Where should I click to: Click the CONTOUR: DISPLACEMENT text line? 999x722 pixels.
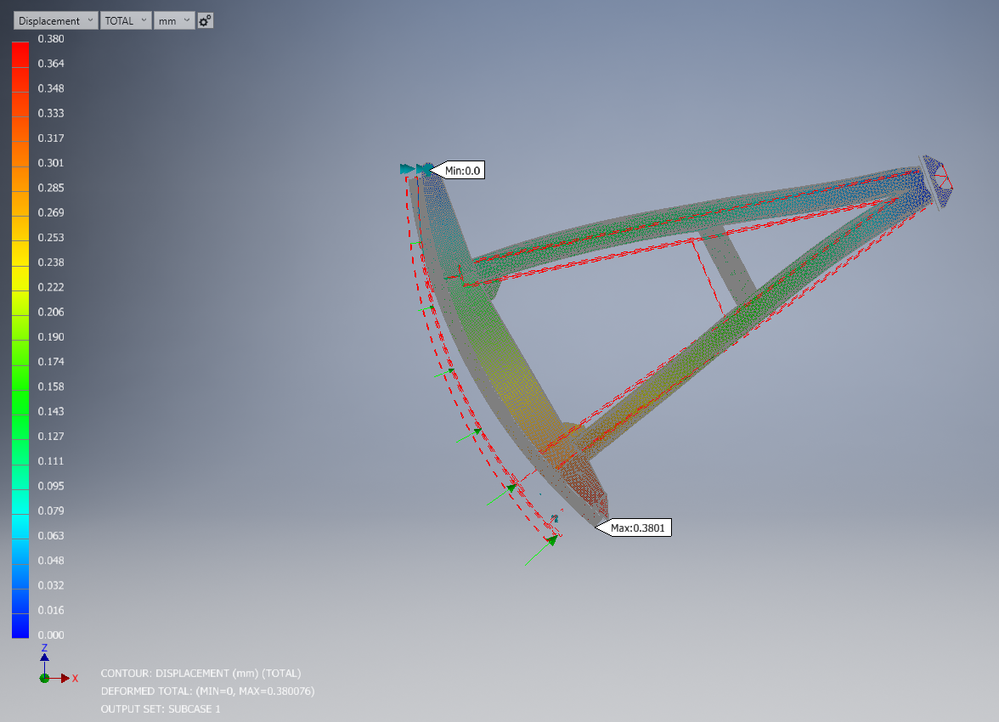click(201, 673)
